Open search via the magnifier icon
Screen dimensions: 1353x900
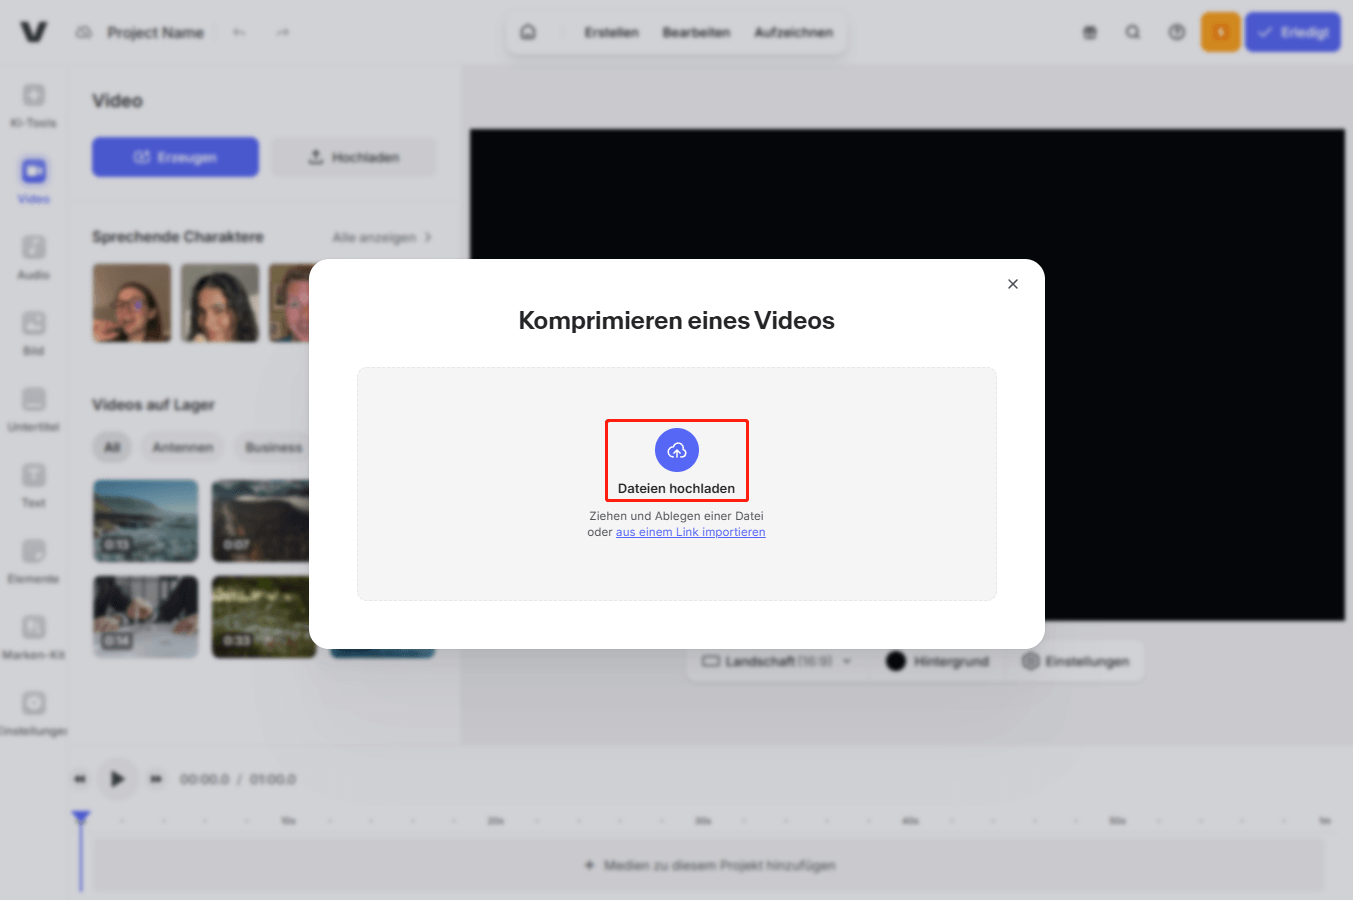pyautogui.click(x=1133, y=31)
